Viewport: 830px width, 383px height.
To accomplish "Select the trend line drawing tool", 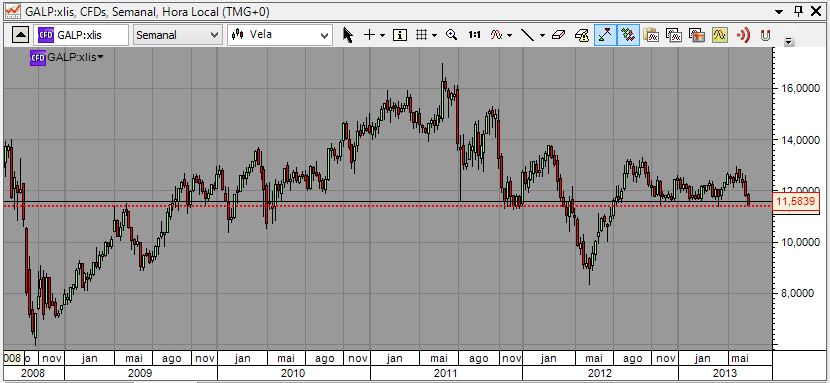I will pos(528,35).
